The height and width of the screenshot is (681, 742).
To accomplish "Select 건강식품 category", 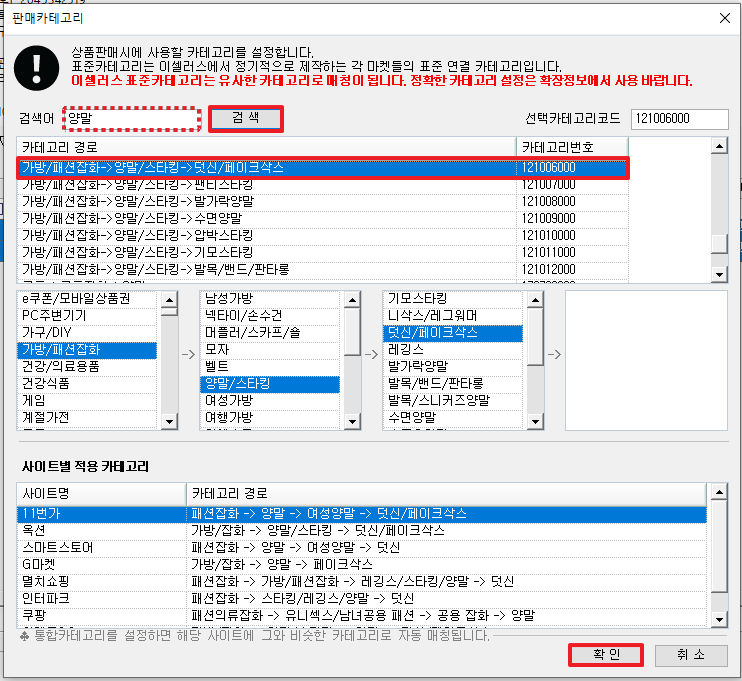I will coord(87,384).
